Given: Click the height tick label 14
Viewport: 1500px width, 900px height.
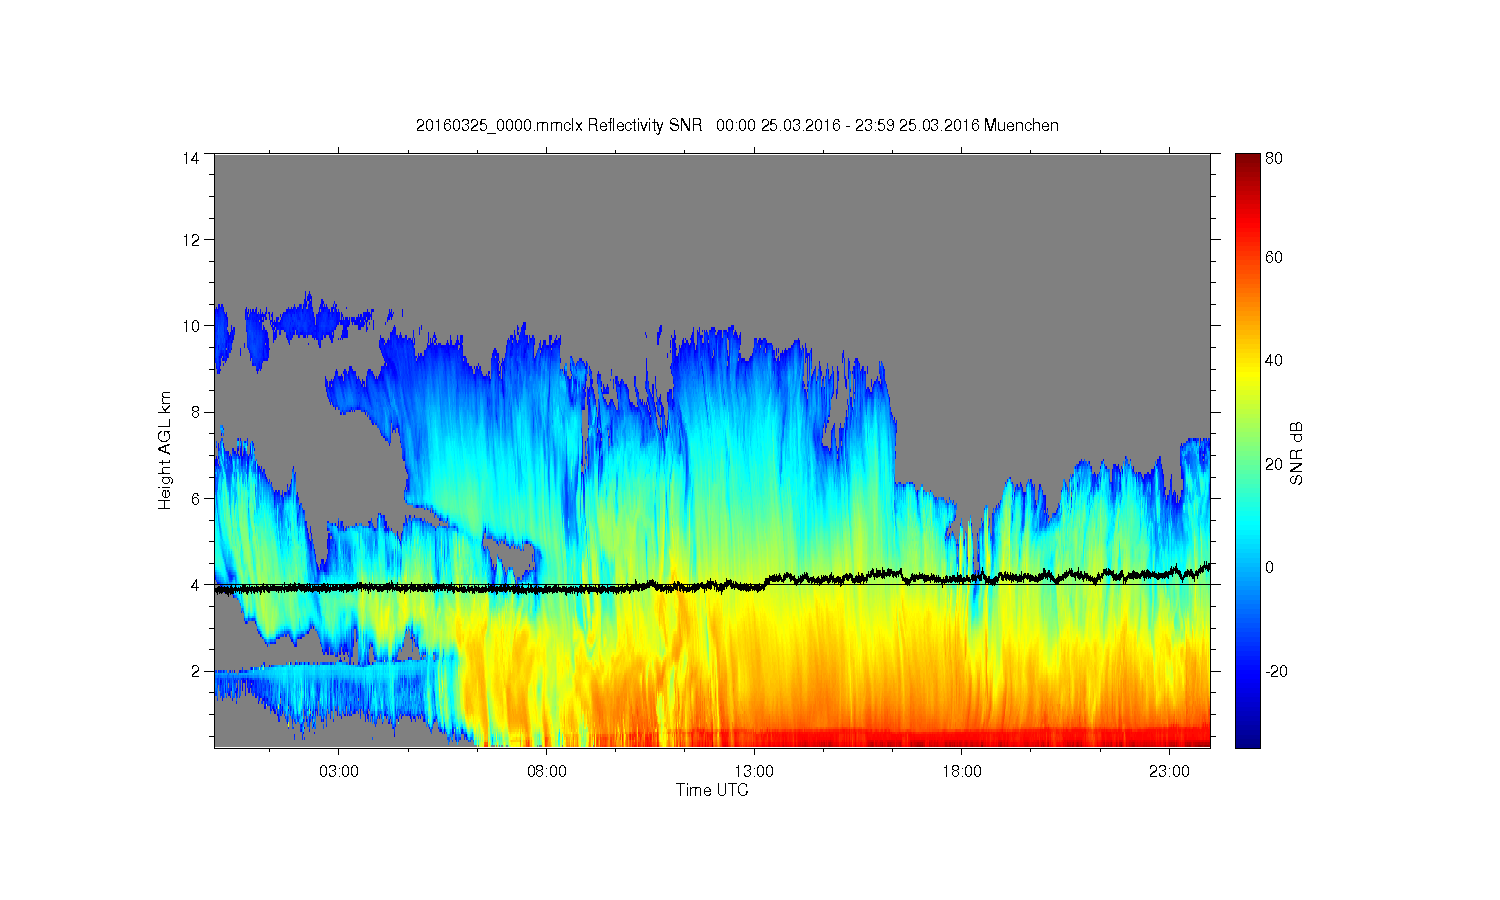Looking at the screenshot, I should 190,158.
